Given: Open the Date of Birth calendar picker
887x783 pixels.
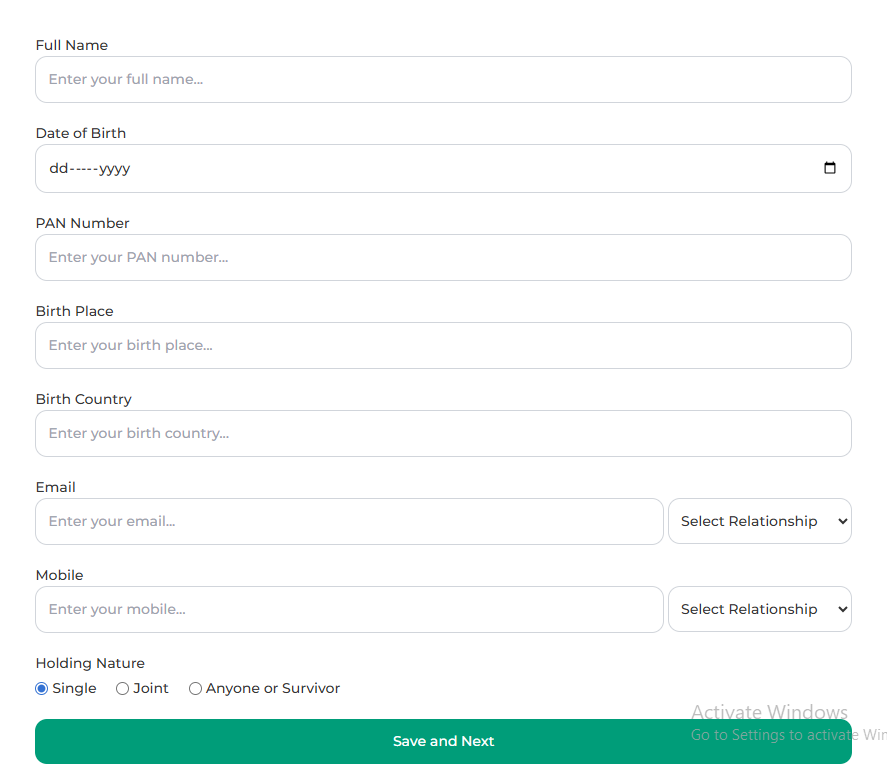Looking at the screenshot, I should pyautogui.click(x=829, y=168).
